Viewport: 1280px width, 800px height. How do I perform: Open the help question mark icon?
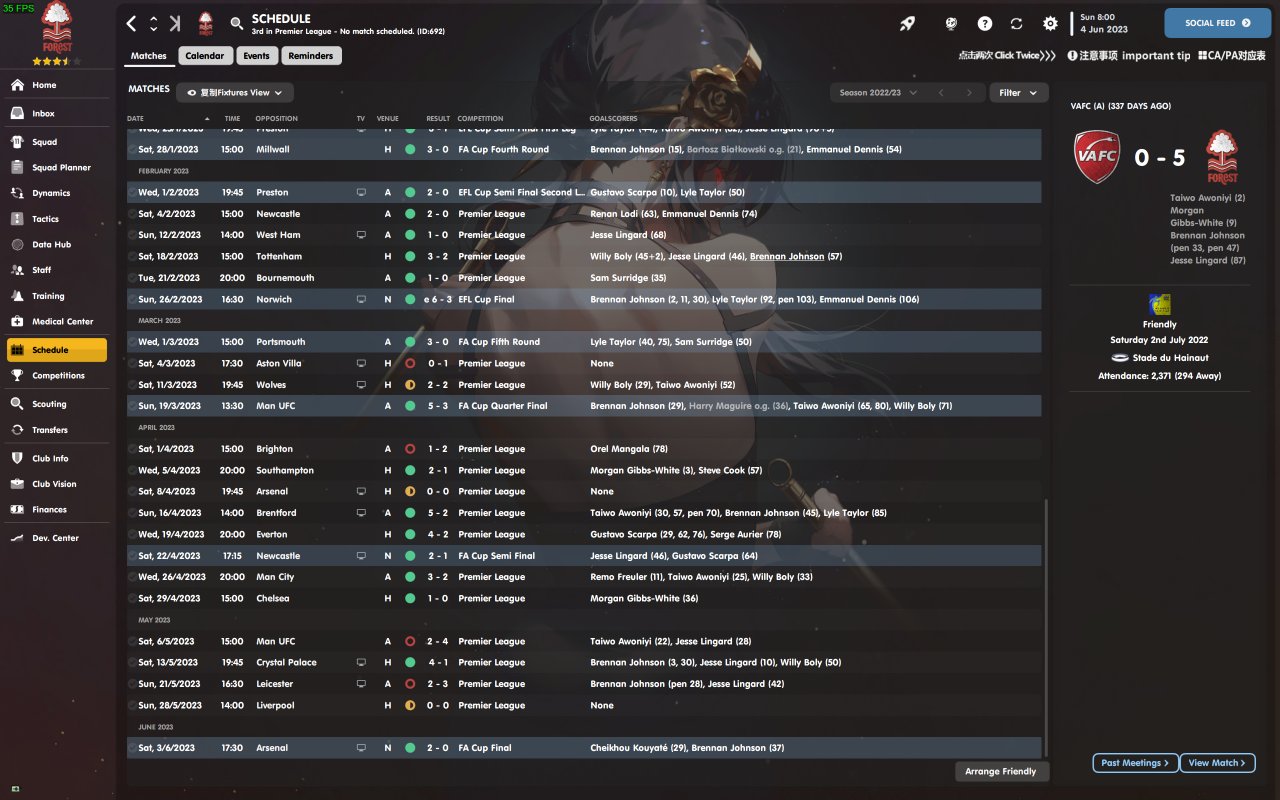985,23
